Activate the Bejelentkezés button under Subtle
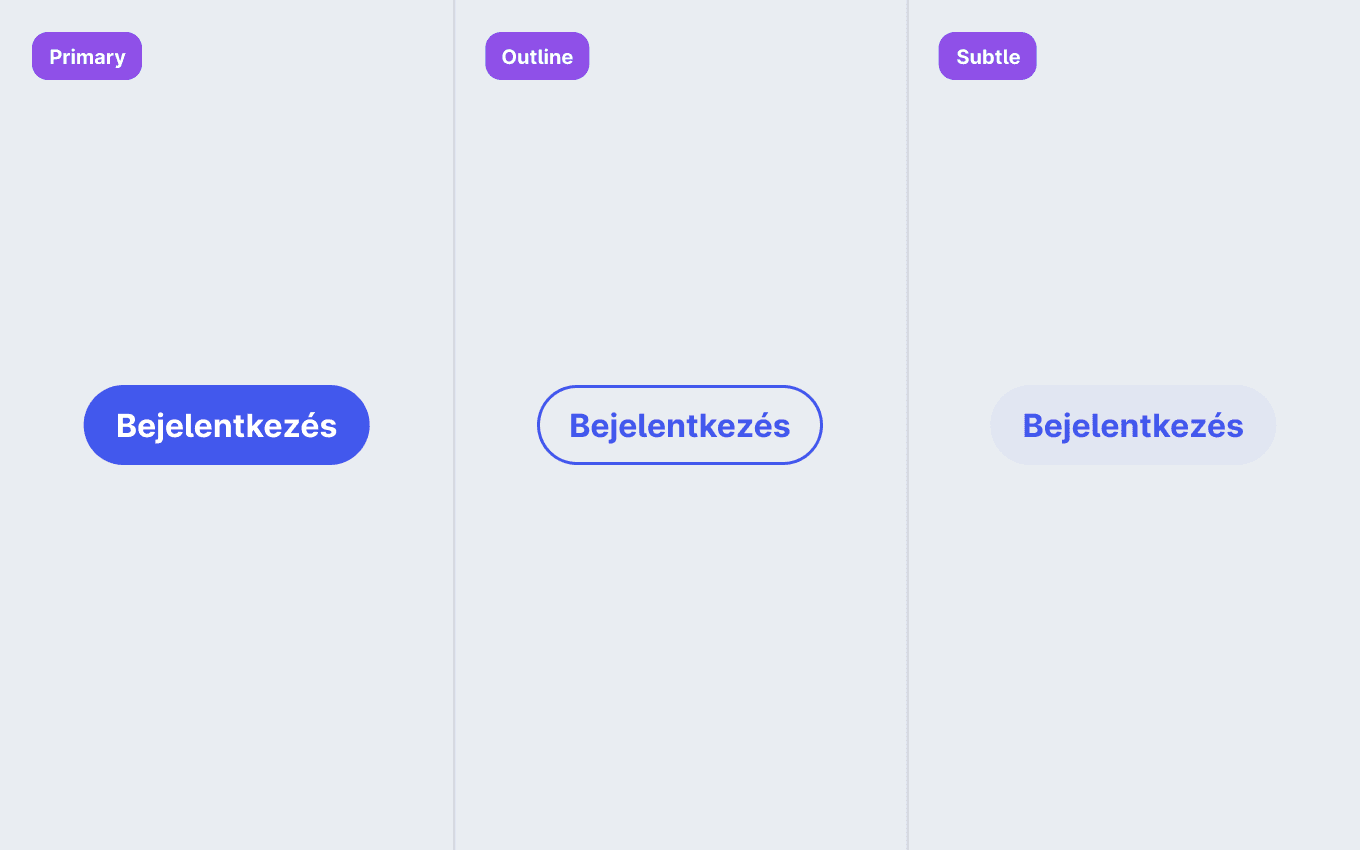 (x=1133, y=425)
